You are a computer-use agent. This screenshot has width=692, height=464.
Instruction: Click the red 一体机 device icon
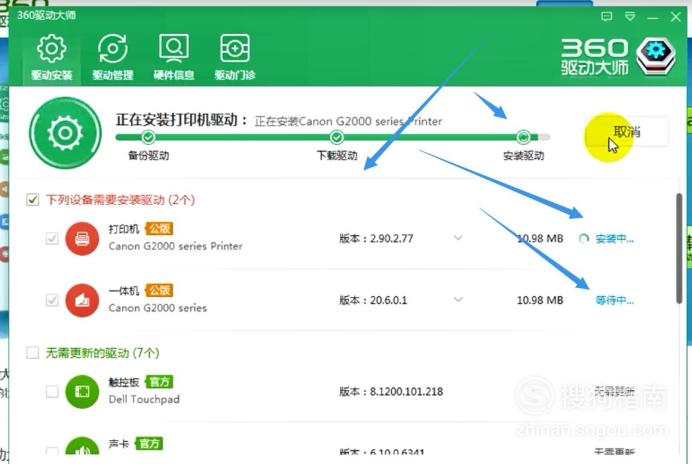(x=82, y=301)
